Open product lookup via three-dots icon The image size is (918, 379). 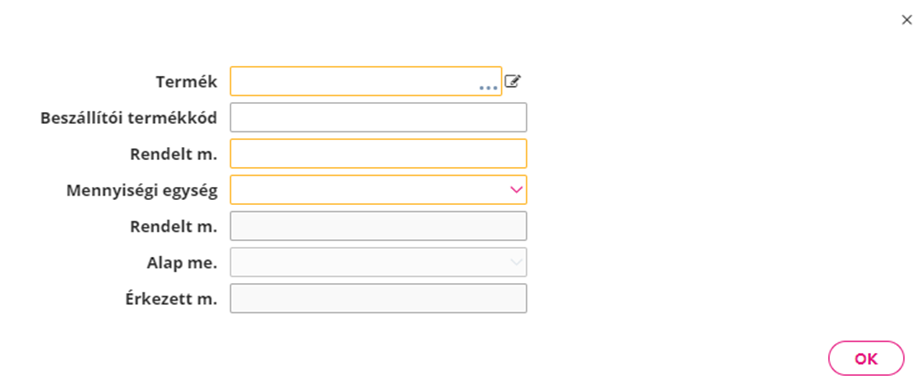[x=488, y=87]
